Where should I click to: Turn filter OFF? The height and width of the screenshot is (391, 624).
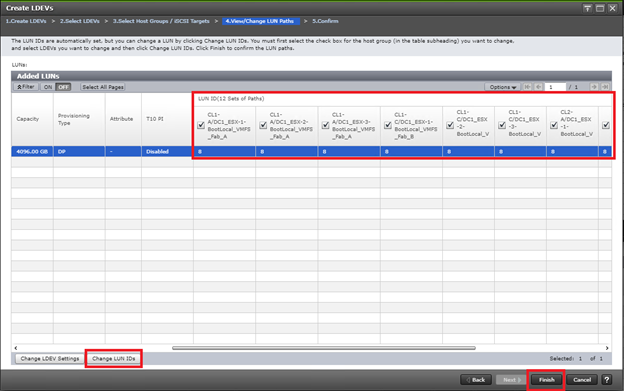[63, 87]
